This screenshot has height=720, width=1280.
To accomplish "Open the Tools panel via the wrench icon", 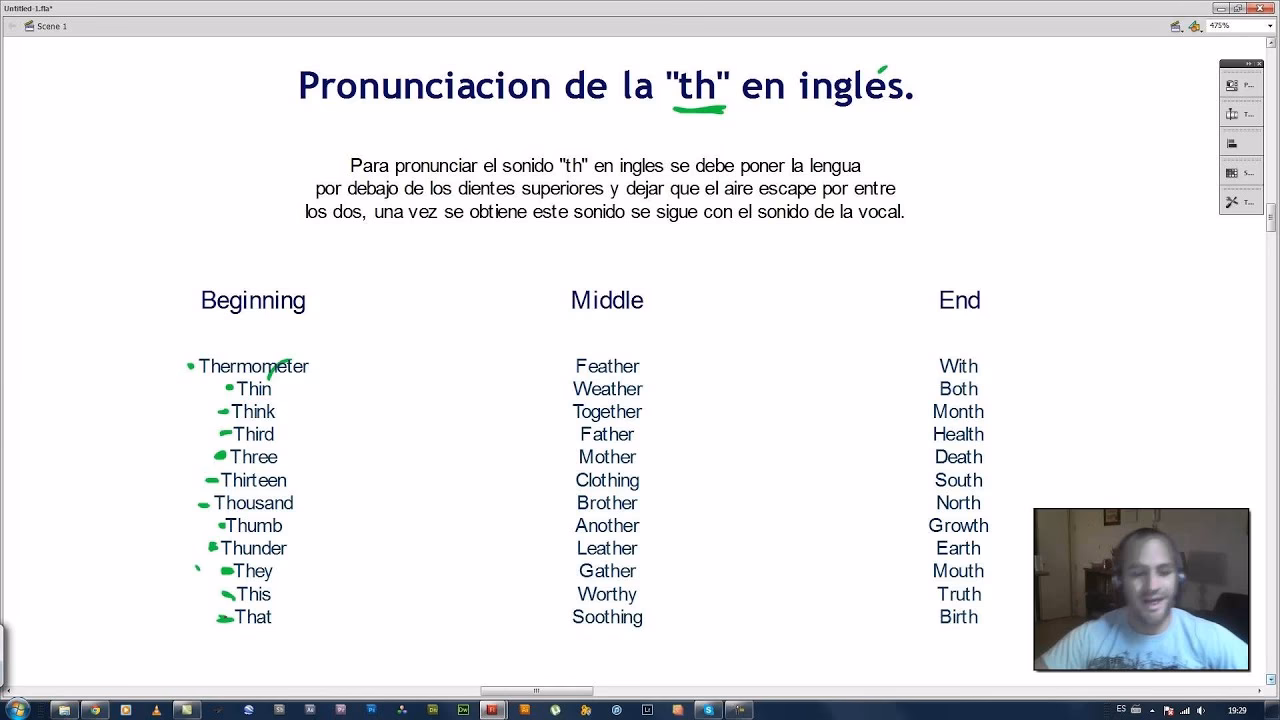I will tap(1232, 200).
